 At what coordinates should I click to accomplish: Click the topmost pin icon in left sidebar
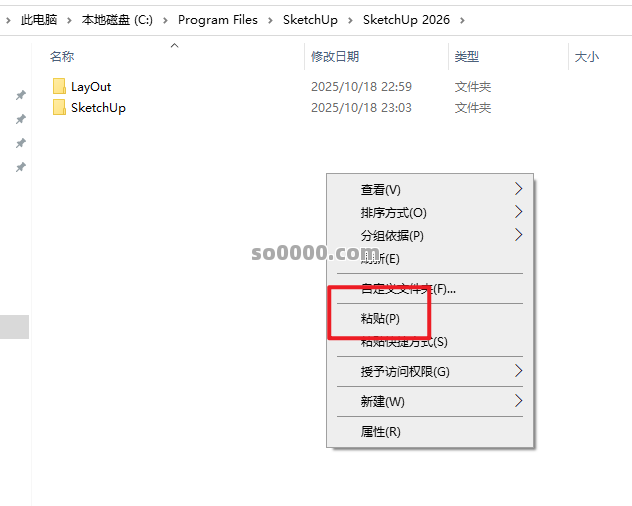(20, 95)
